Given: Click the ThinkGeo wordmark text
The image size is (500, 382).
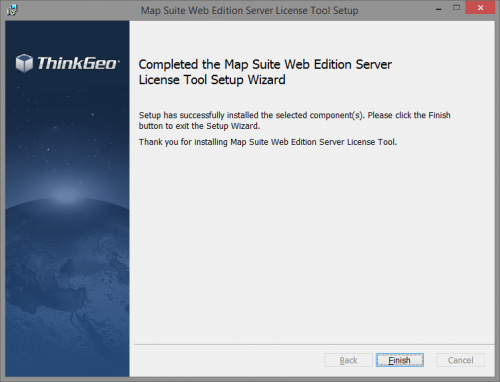Looking at the screenshot, I should pyautogui.click(x=77, y=63).
